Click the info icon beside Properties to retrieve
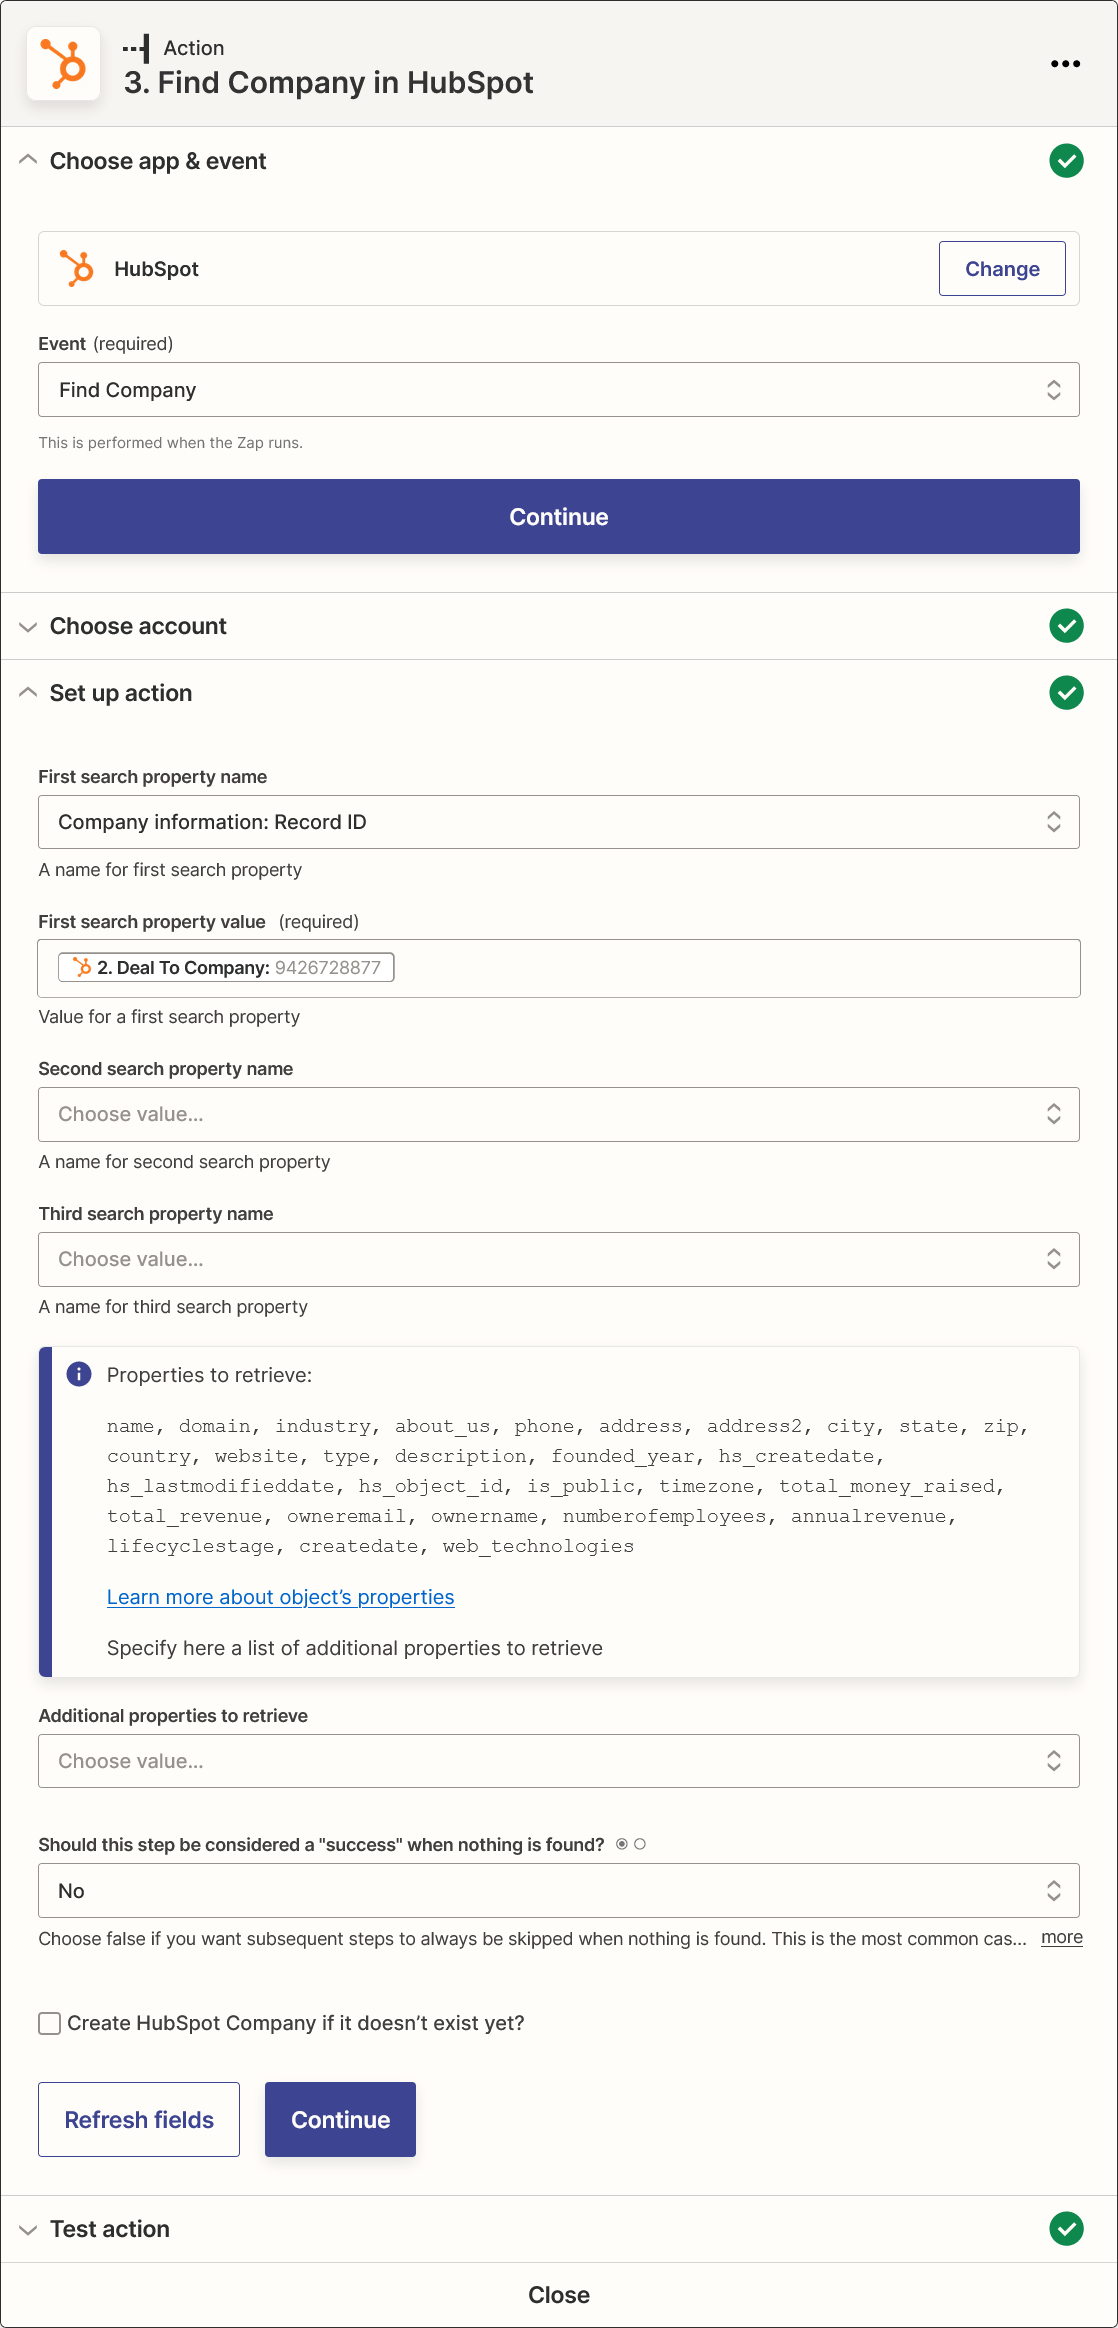1118x2328 pixels. pos(79,1374)
